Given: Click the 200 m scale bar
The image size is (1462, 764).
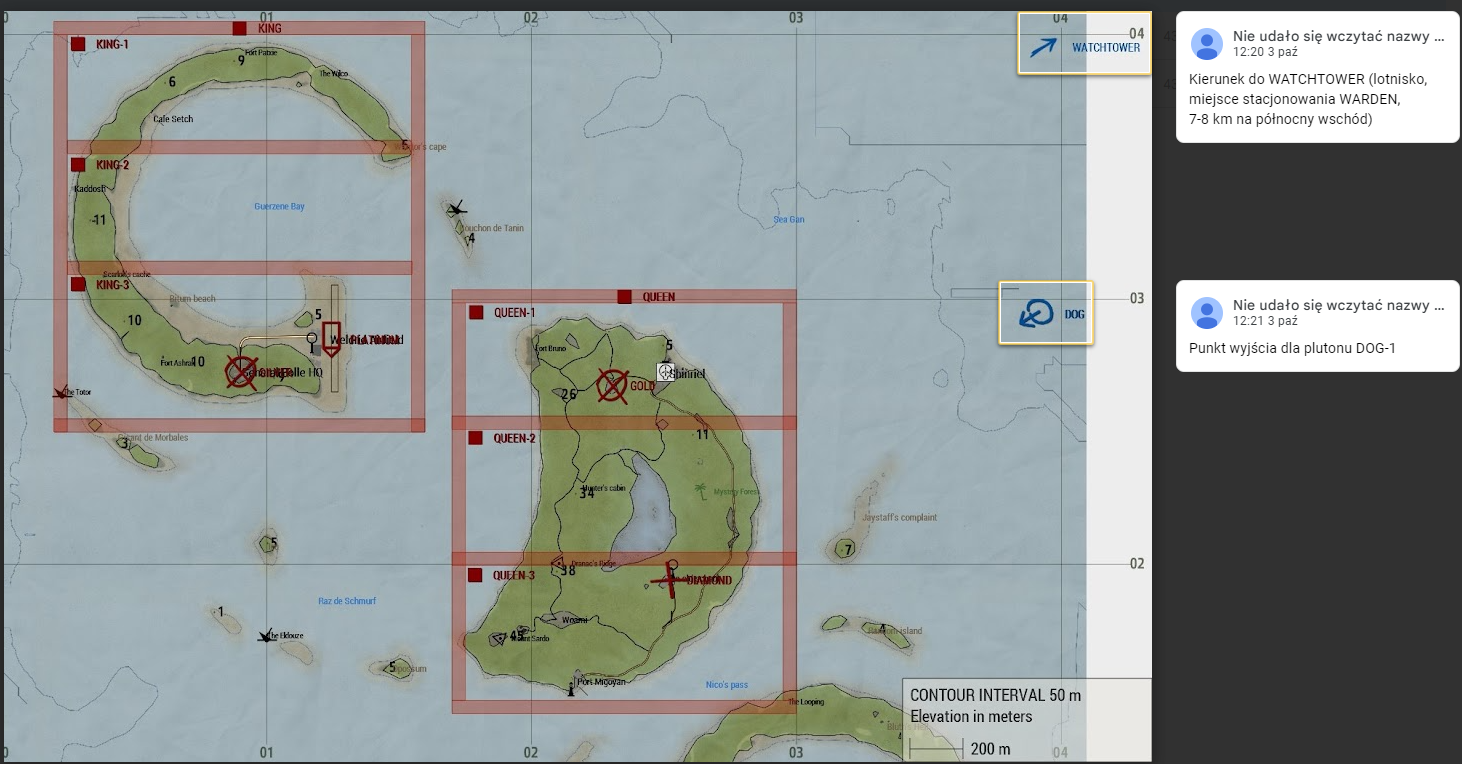Looking at the screenshot, I should pos(937,749).
